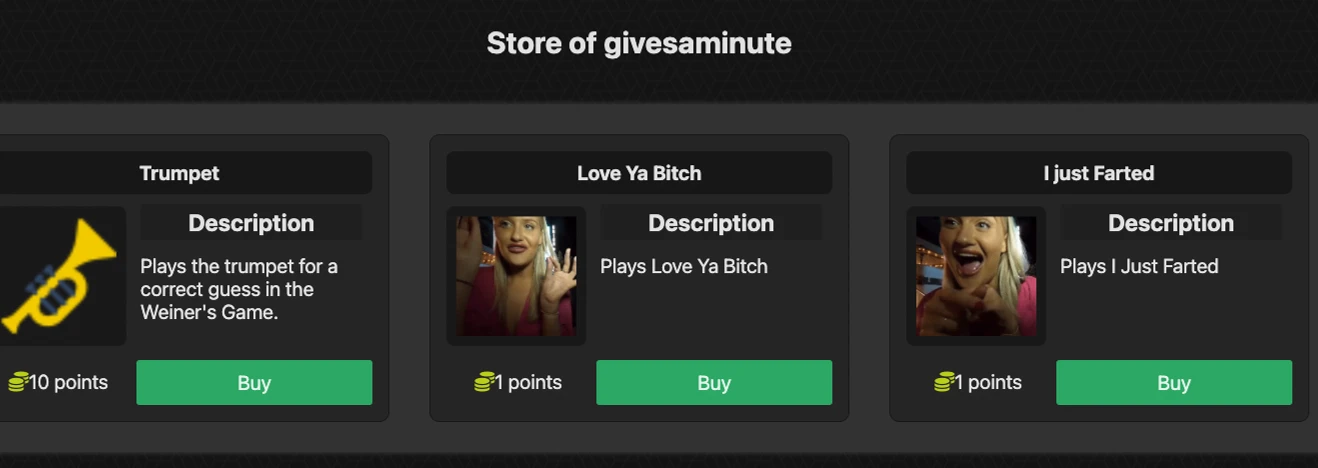Screen dimensions: 1318x468
Task: Select the Love Ya Bitch title bar
Action: (x=639, y=173)
